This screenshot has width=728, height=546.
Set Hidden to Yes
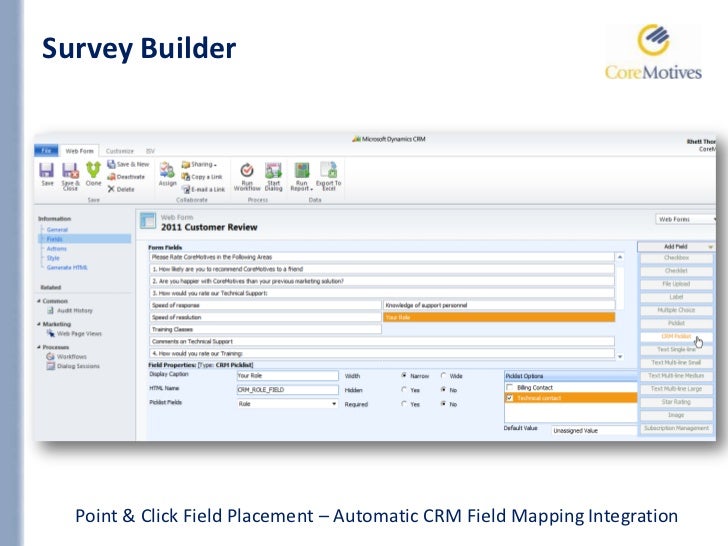pos(404,390)
